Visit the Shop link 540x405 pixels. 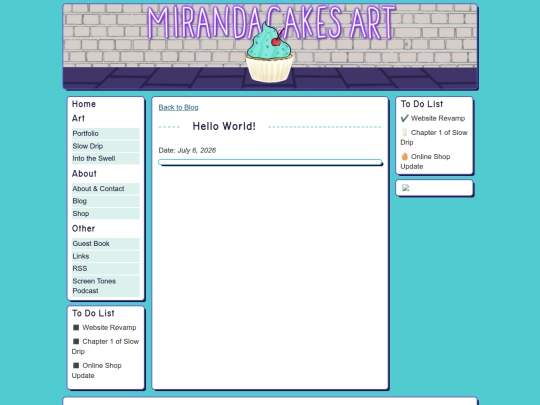[x=105, y=214]
